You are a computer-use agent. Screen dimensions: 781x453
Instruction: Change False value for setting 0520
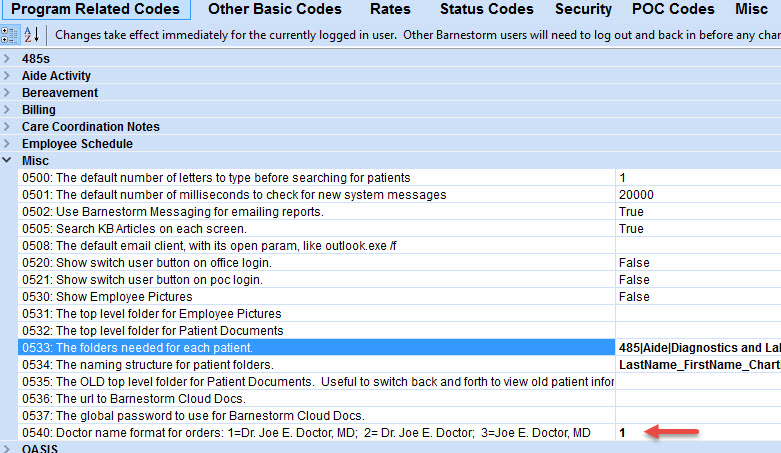pyautogui.click(x=698, y=262)
